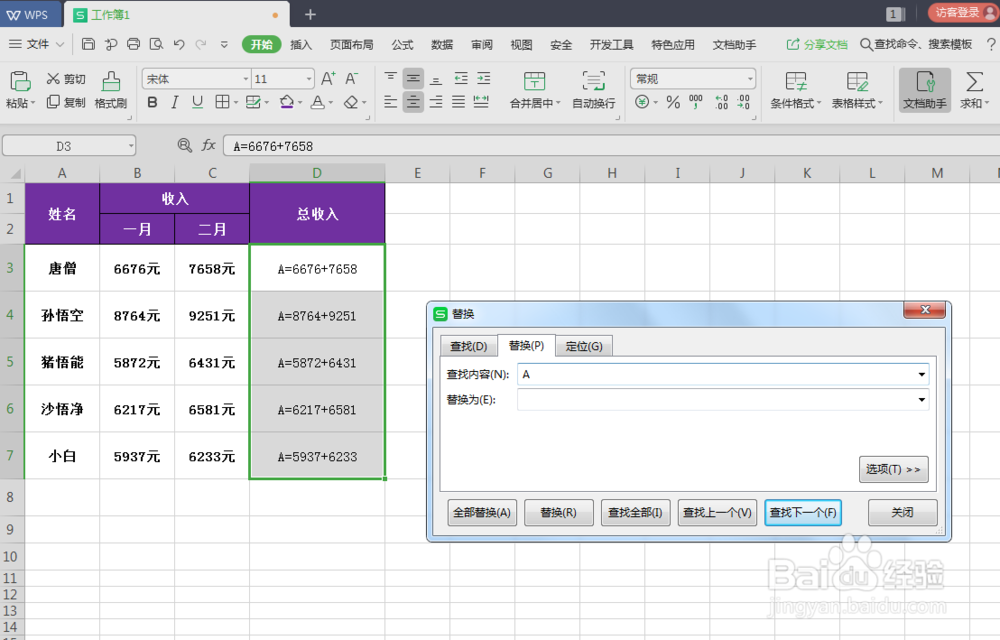
Task: Select column D header
Action: (x=317, y=173)
